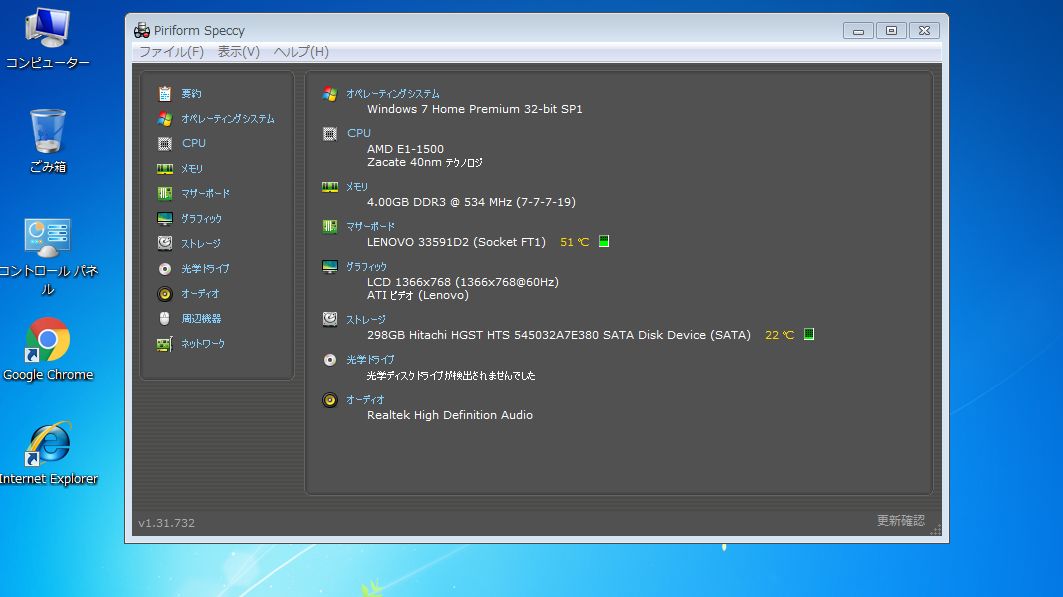Click the グラフィック heading link in summary
The width and height of the screenshot is (1063, 597).
[x=366, y=266]
